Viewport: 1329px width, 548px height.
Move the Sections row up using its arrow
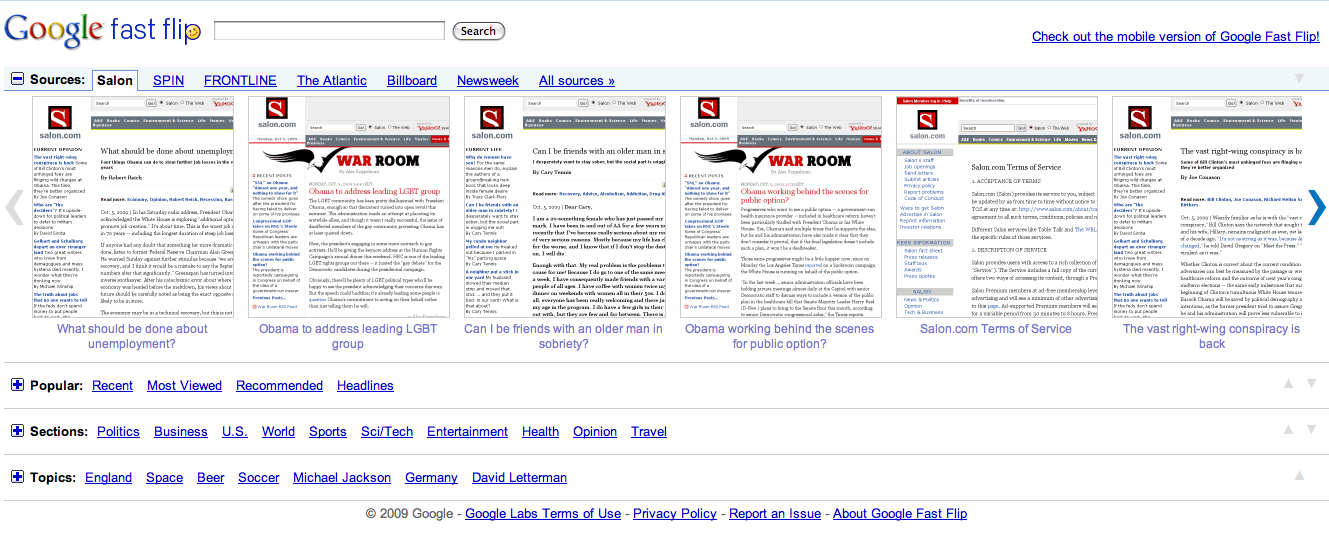click(1287, 429)
